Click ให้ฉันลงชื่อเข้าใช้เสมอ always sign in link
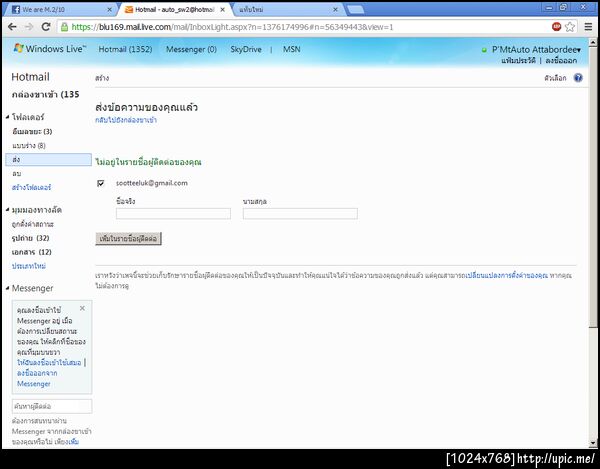The image size is (600, 469). (49, 362)
